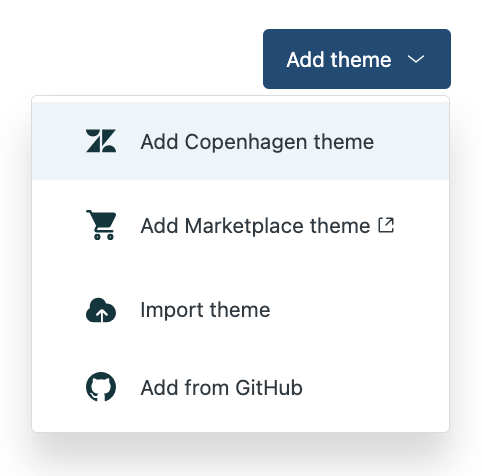Click the Add theme button
482x476 pixels.
tap(357, 59)
